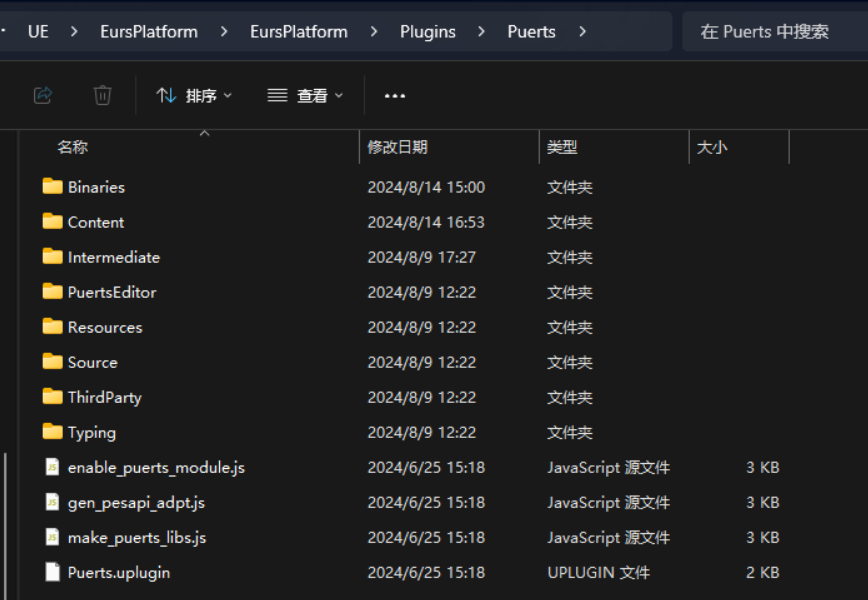The width and height of the screenshot is (868, 600).
Task: Select the Resources folder name
Action: [x=105, y=327]
